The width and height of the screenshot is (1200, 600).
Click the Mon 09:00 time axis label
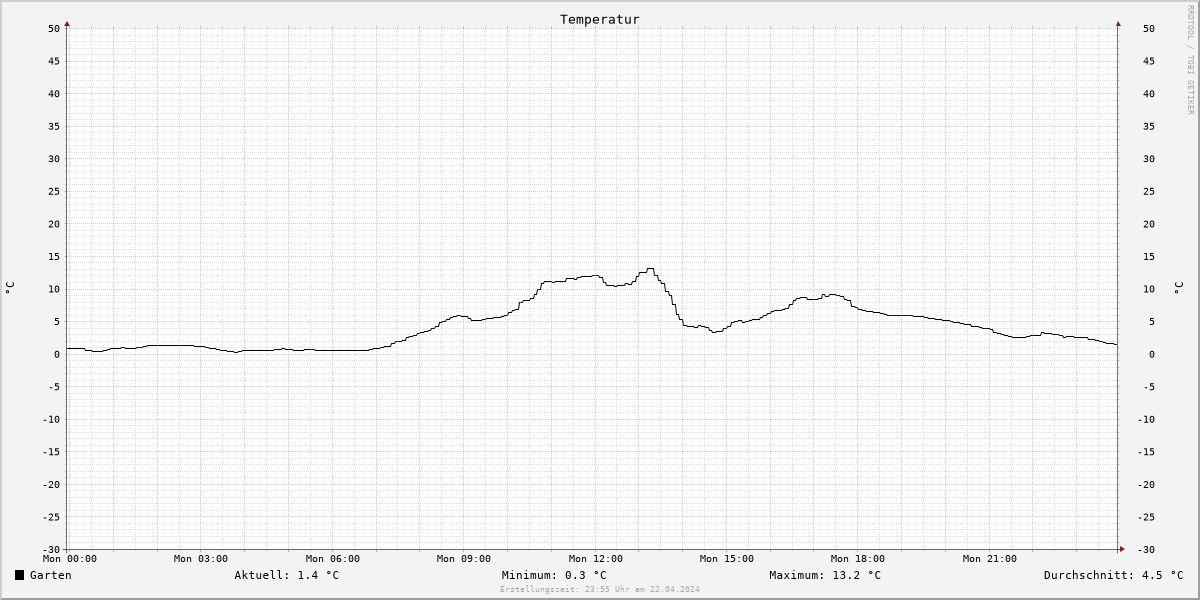[x=464, y=559]
